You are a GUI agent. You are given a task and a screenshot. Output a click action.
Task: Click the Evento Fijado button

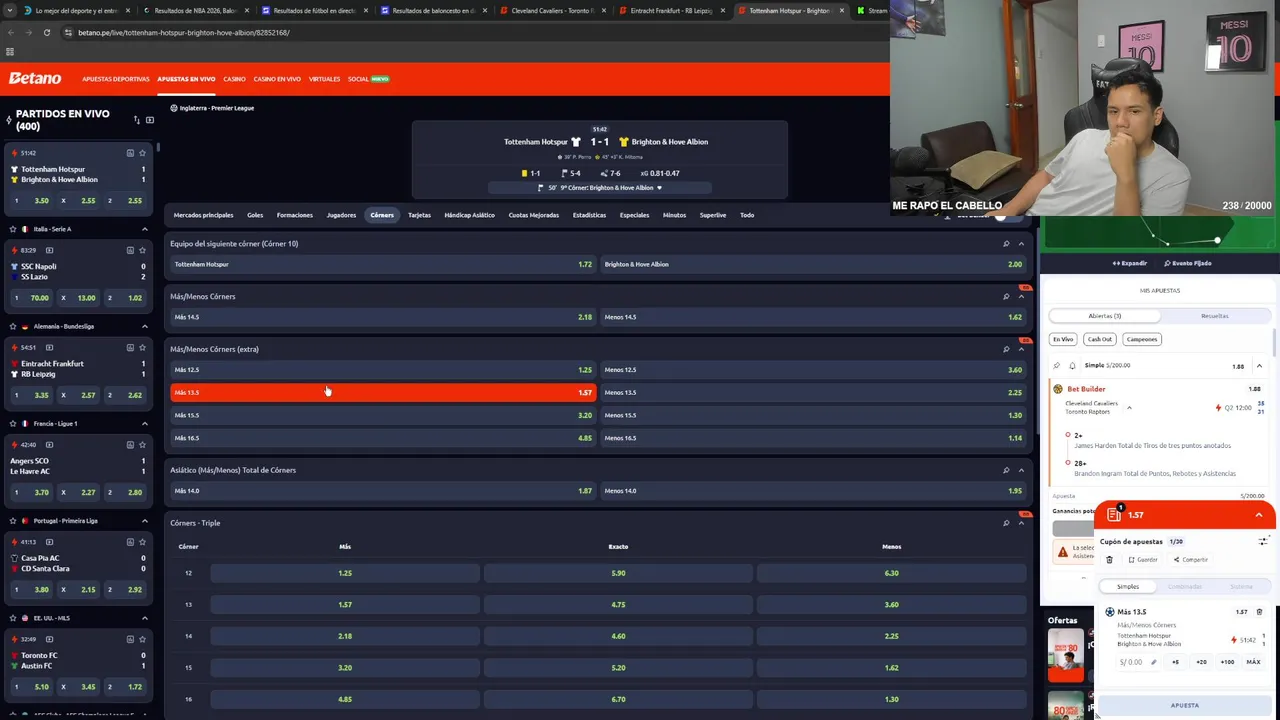point(1188,263)
